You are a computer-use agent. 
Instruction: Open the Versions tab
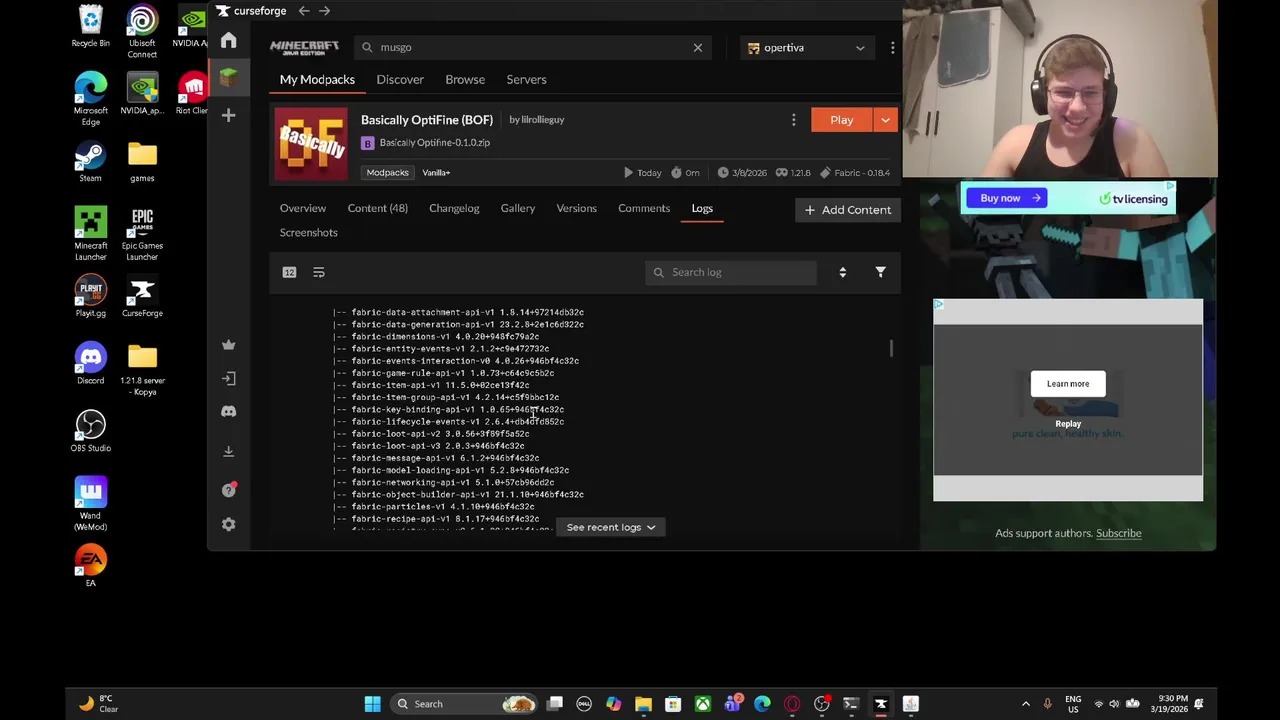click(x=577, y=208)
